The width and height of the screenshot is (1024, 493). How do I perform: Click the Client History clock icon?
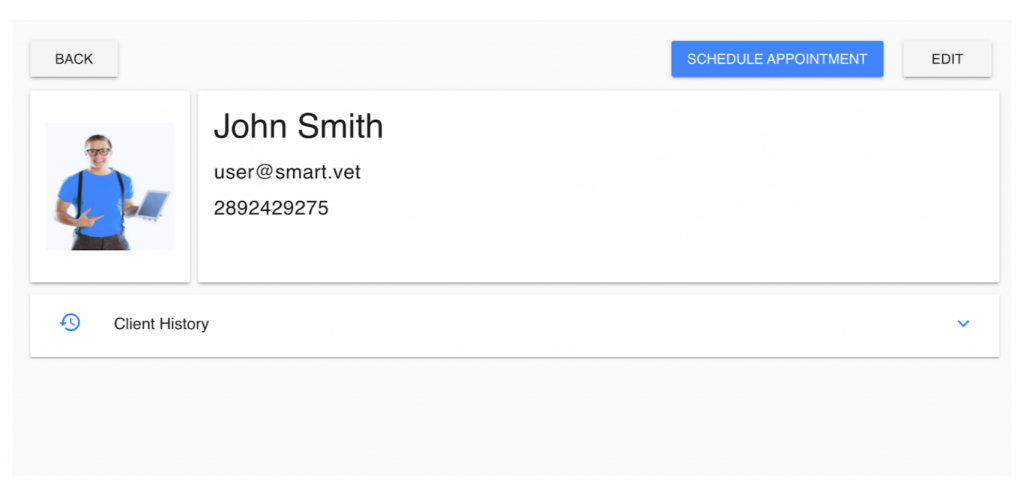tap(70, 323)
